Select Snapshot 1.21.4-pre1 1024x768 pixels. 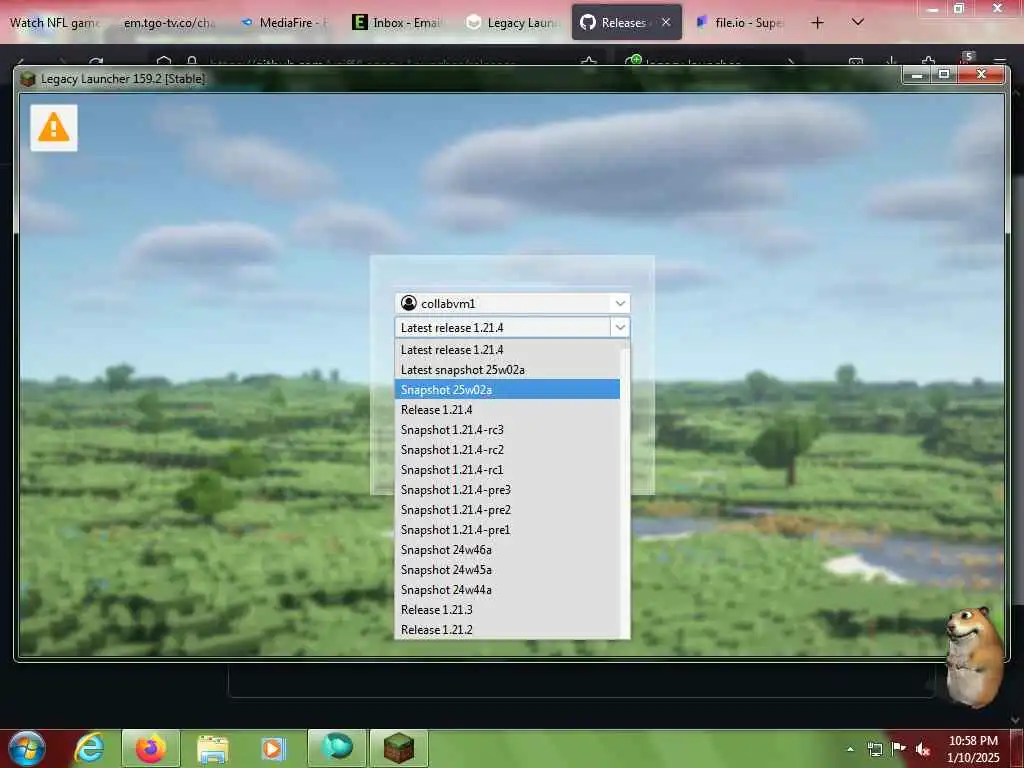[x=507, y=530]
